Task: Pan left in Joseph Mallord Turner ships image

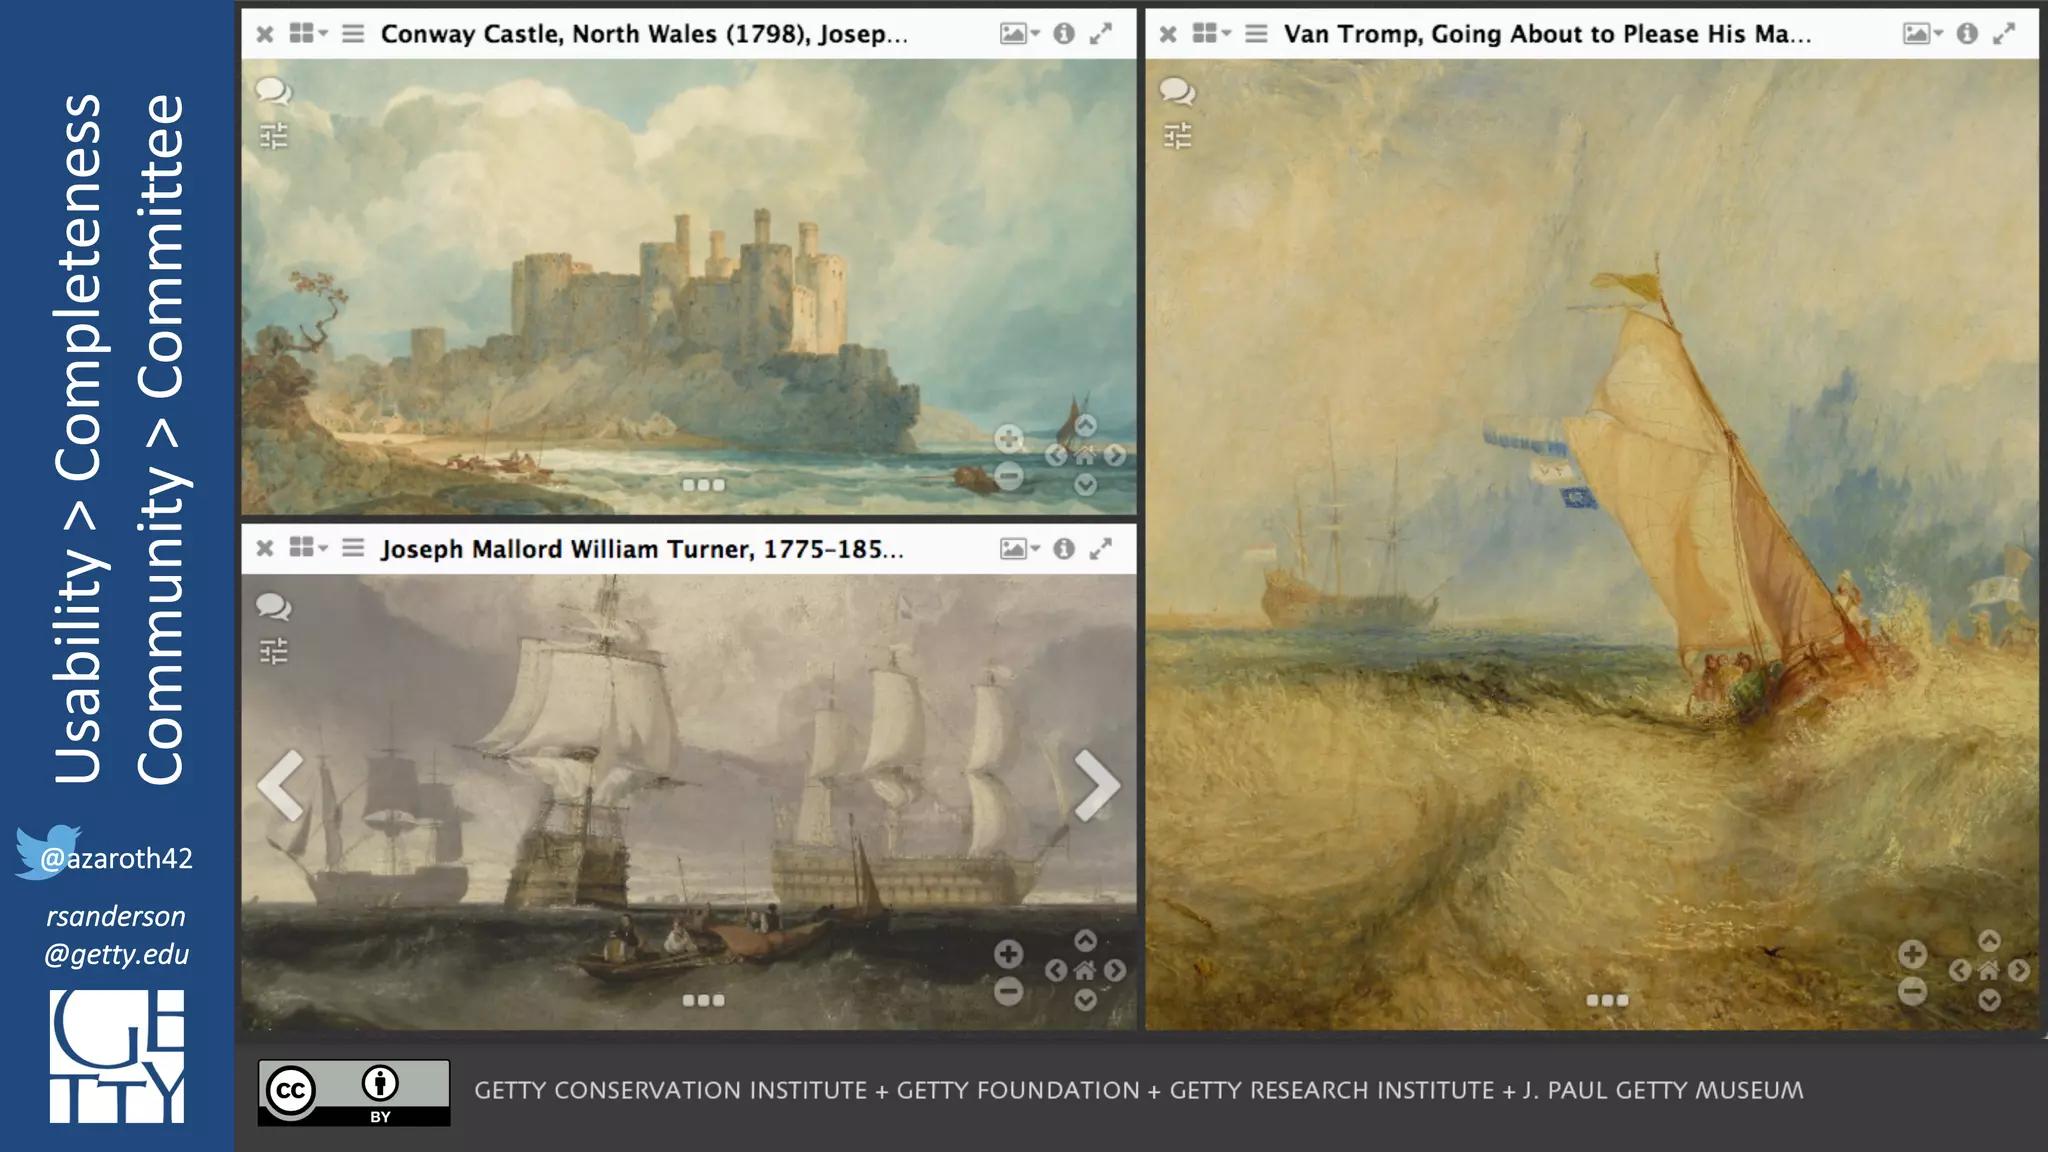Action: click(x=1056, y=971)
